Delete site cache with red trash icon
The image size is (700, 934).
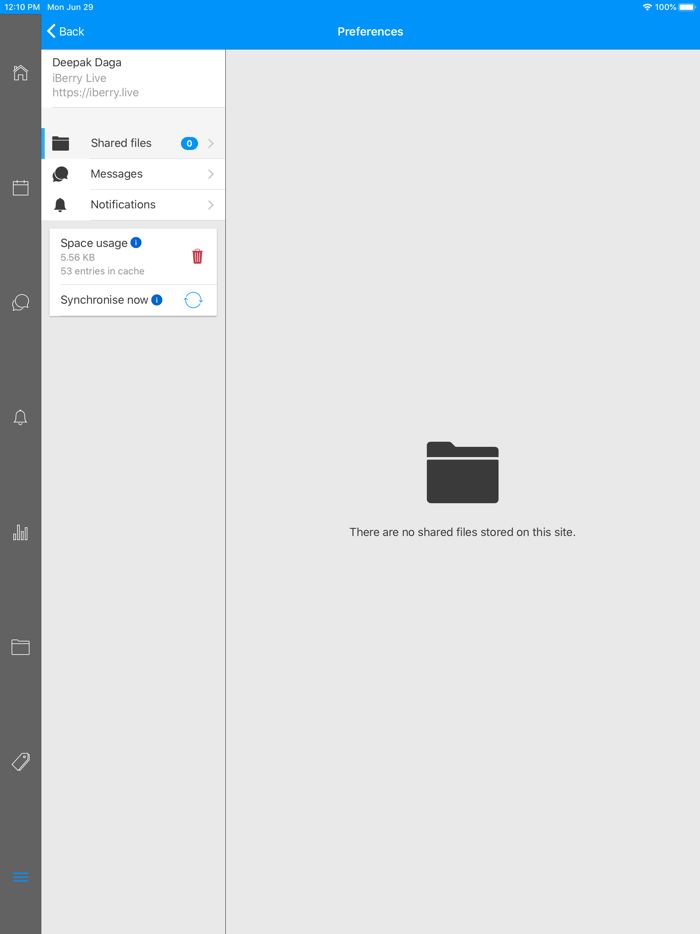197,256
